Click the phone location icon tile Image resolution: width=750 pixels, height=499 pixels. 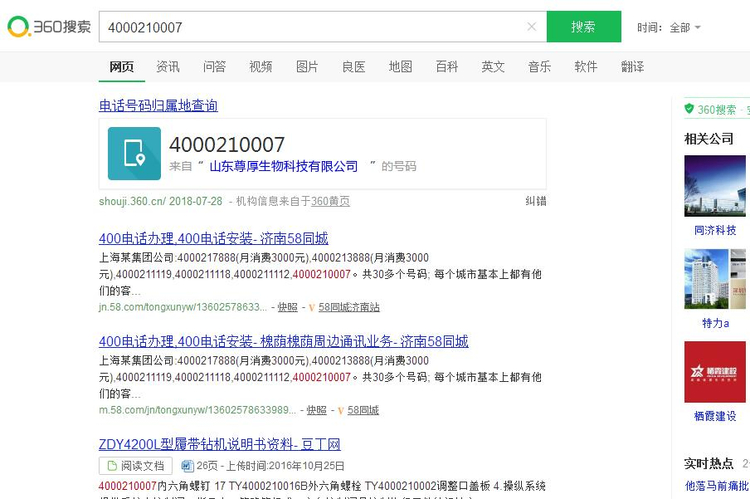[x=134, y=153]
